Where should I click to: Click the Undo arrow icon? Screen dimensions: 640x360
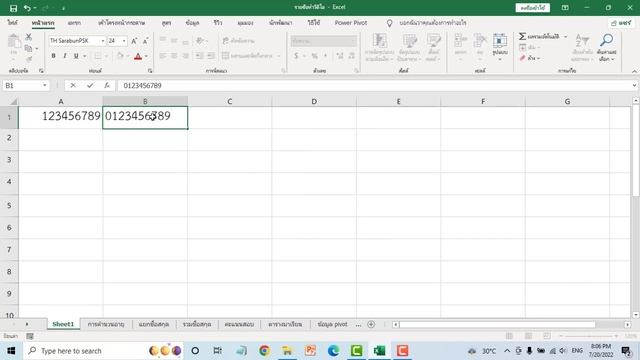click(27, 8)
